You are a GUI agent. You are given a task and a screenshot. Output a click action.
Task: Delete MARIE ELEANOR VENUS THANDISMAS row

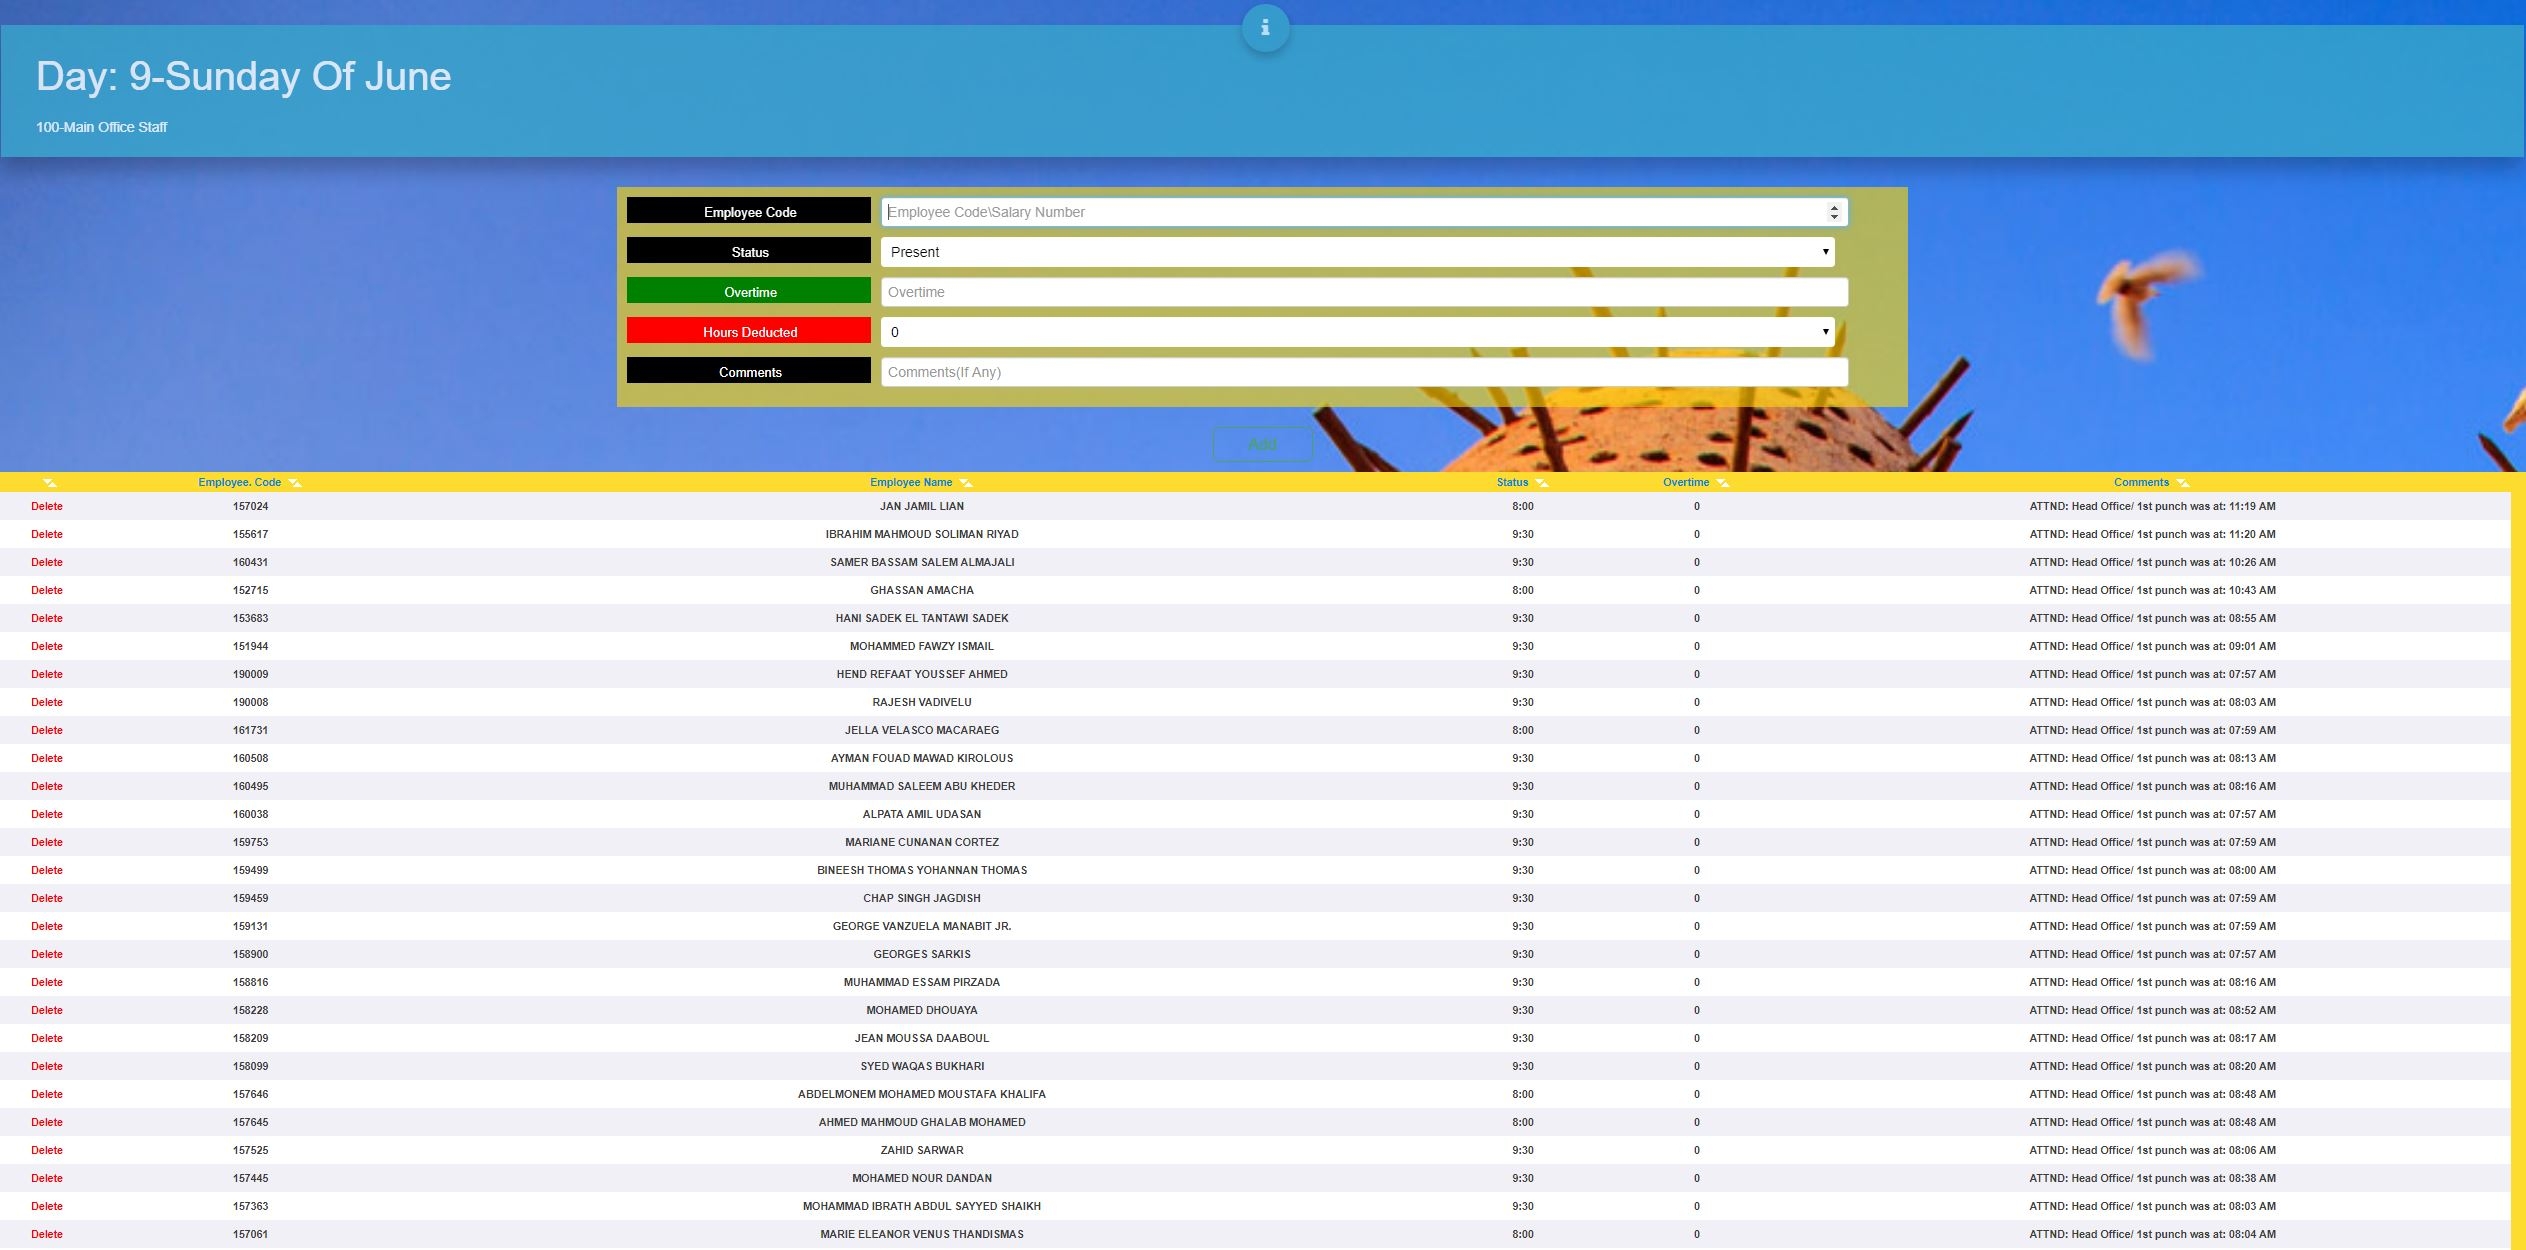point(47,1234)
